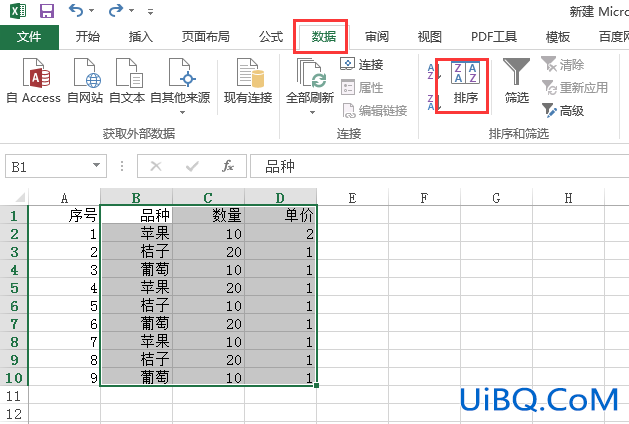
Task: Select column F header
Action: click(x=424, y=197)
